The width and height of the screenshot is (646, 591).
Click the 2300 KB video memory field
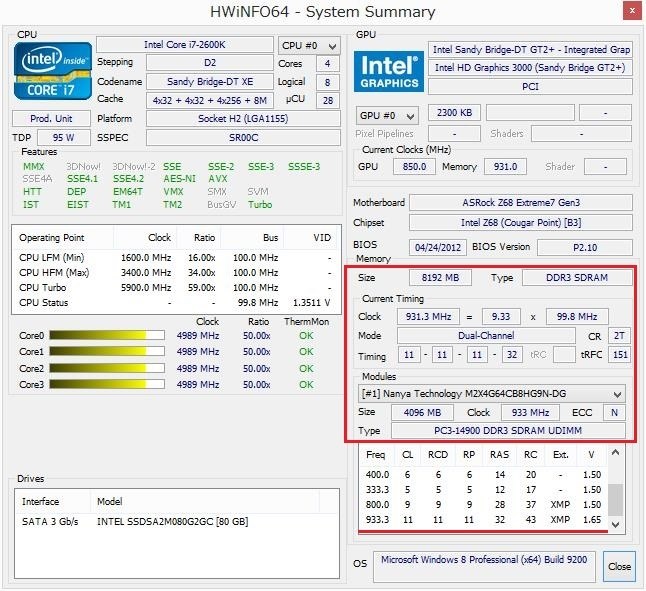pos(454,112)
